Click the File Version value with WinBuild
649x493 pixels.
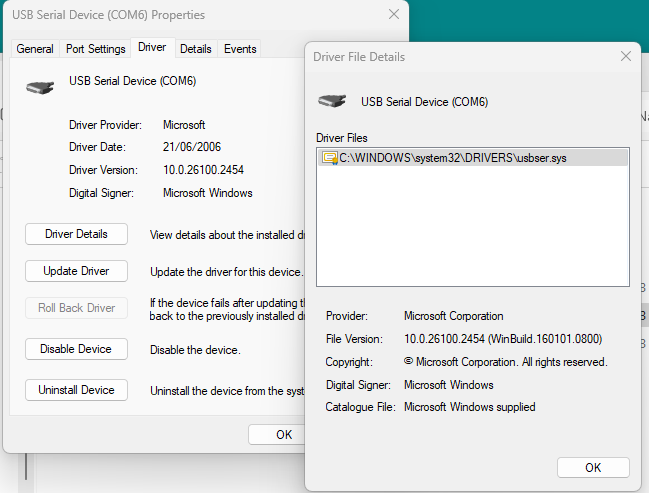503,339
